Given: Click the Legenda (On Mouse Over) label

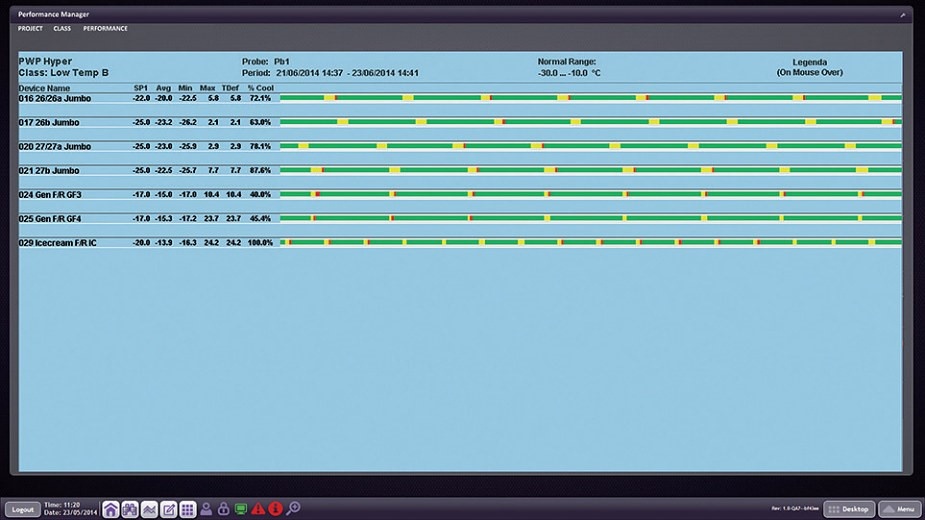Looking at the screenshot, I should click(x=809, y=67).
